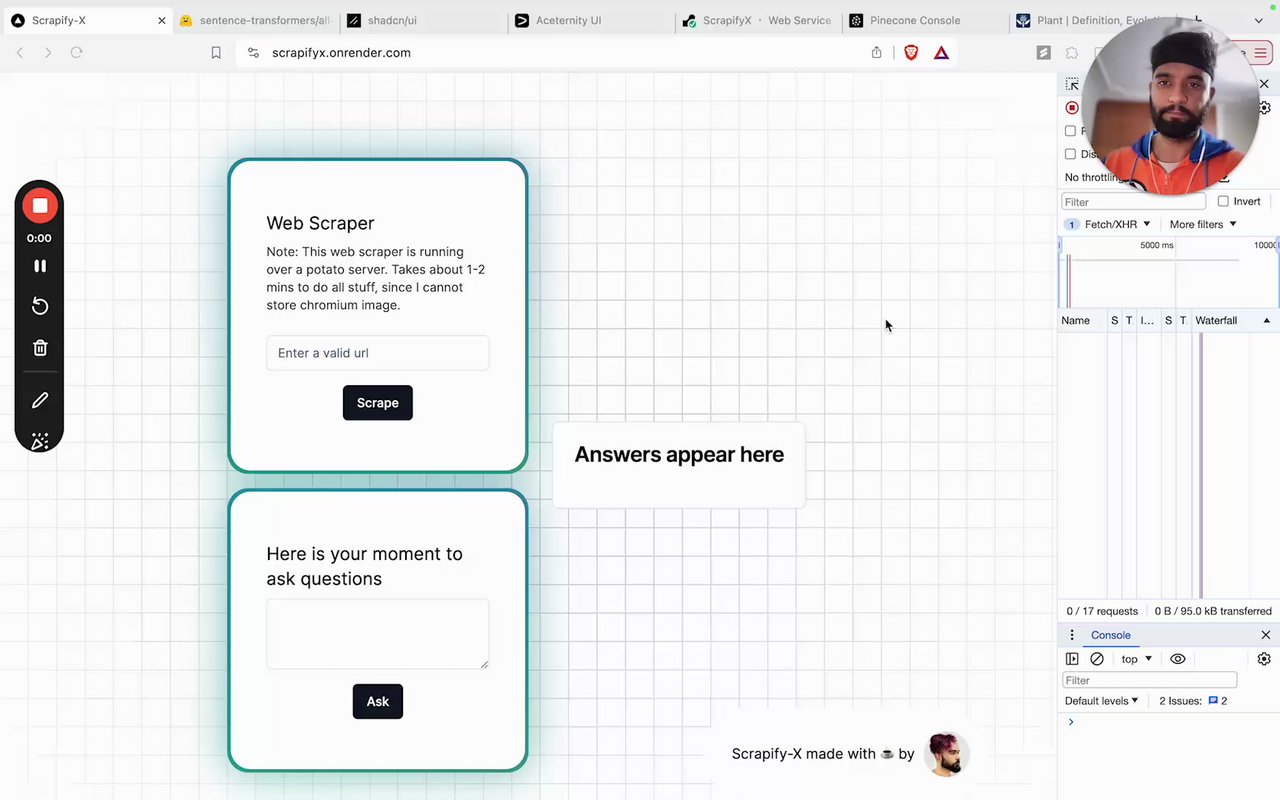
Task: Activate the DevTools inspect element picker
Action: [x=1072, y=85]
